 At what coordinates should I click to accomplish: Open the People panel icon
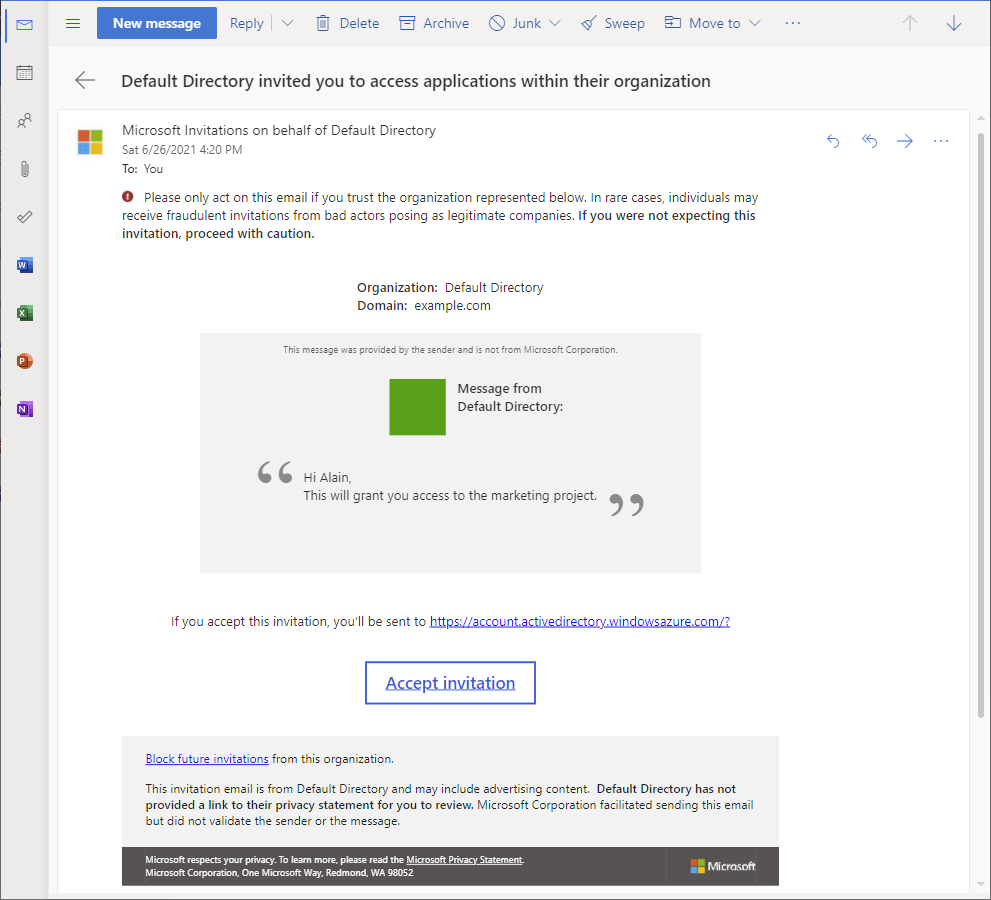click(x=24, y=120)
